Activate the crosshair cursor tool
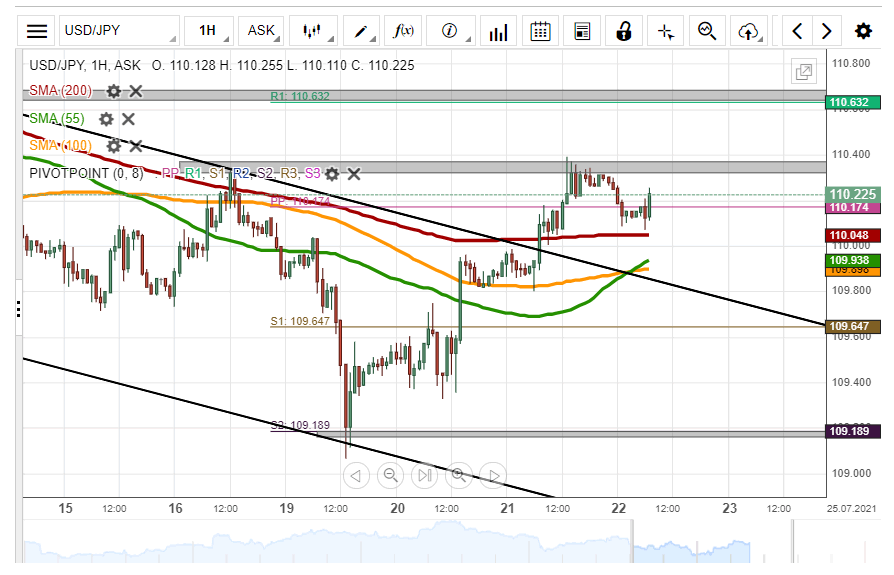Viewport: 894px width, 575px height. tap(665, 31)
